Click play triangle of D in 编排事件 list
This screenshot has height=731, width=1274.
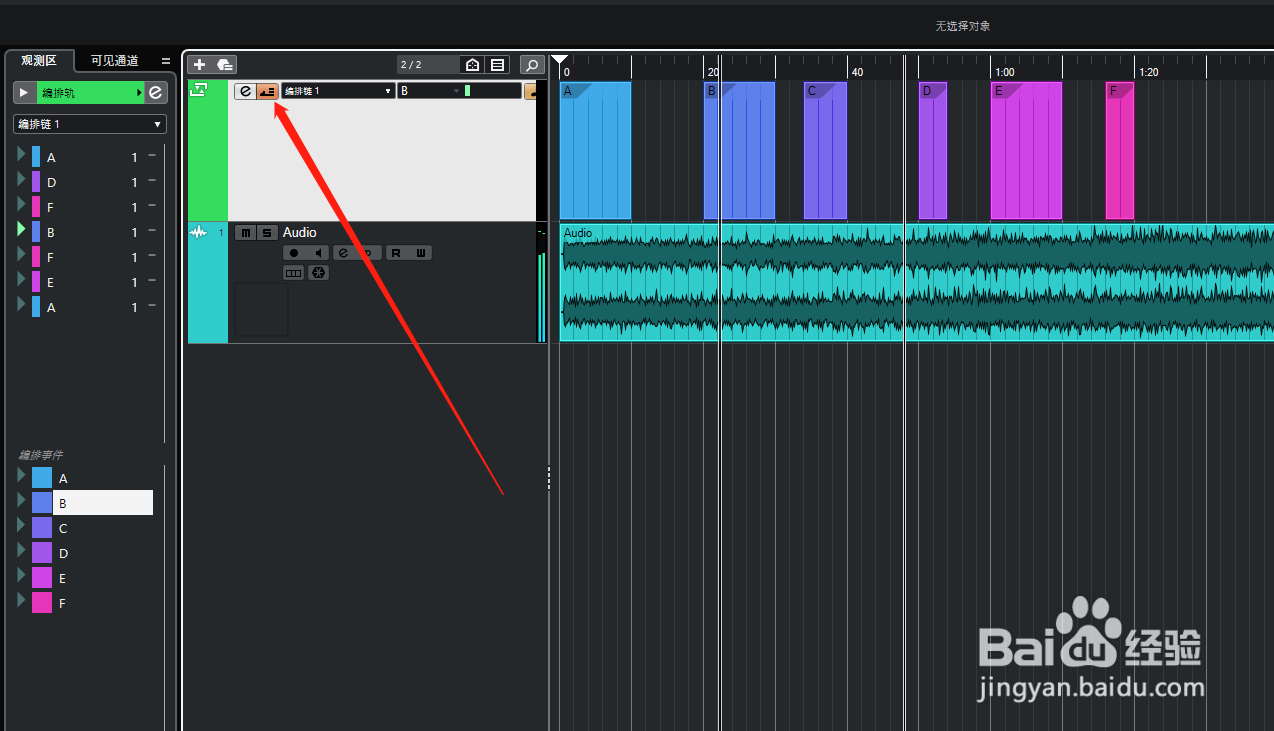tap(21, 549)
